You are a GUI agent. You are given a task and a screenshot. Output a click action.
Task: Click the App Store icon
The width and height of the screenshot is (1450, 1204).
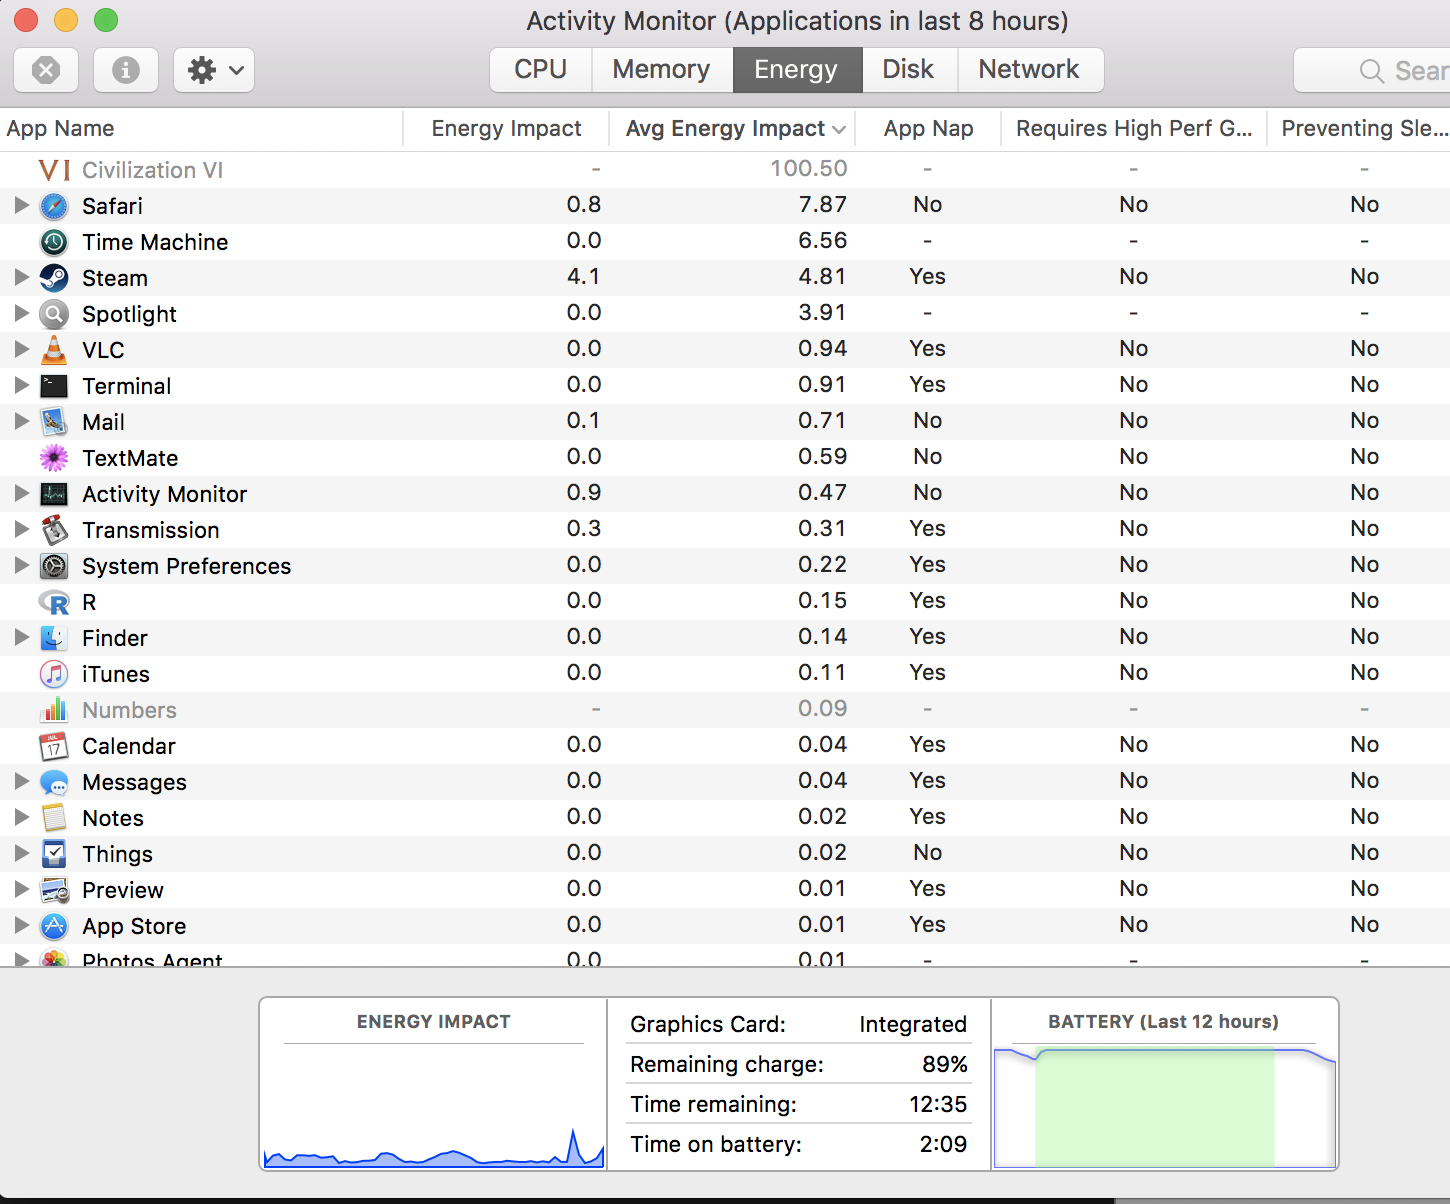(x=54, y=926)
